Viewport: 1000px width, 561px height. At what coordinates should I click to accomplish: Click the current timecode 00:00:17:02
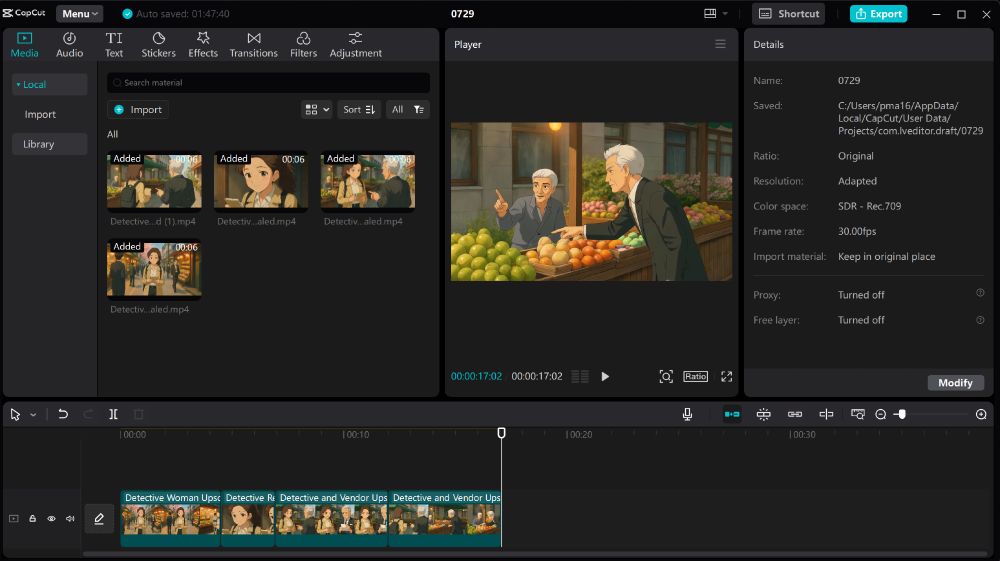click(476, 377)
